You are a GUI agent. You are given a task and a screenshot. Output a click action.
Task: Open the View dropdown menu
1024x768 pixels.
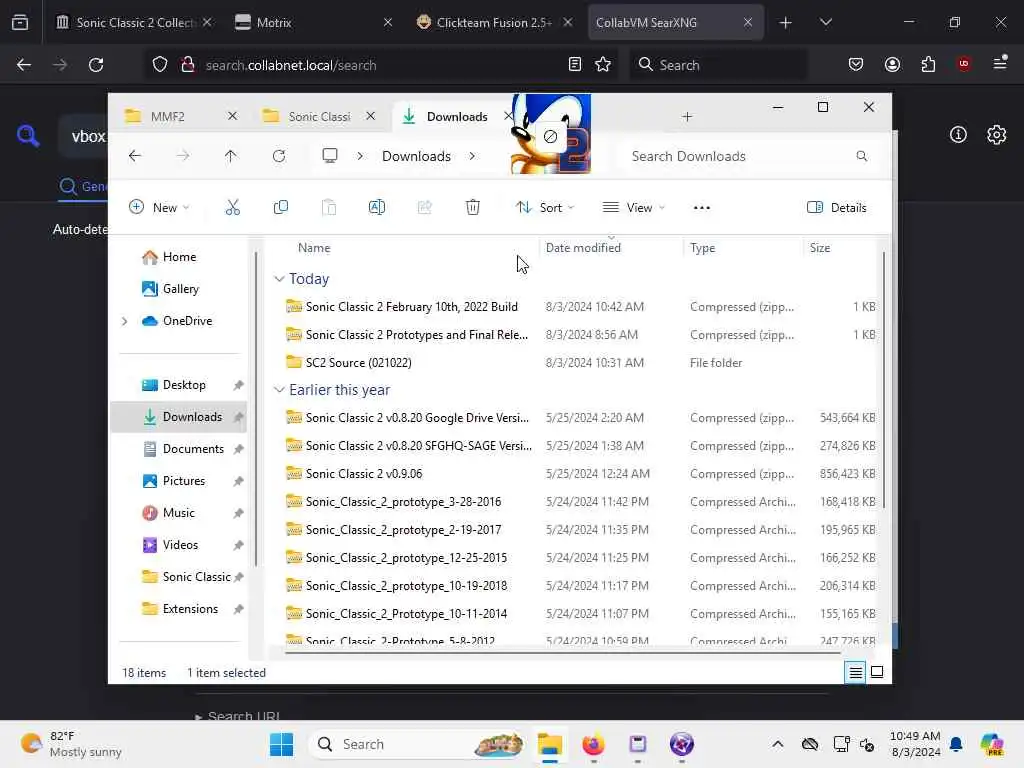633,208
